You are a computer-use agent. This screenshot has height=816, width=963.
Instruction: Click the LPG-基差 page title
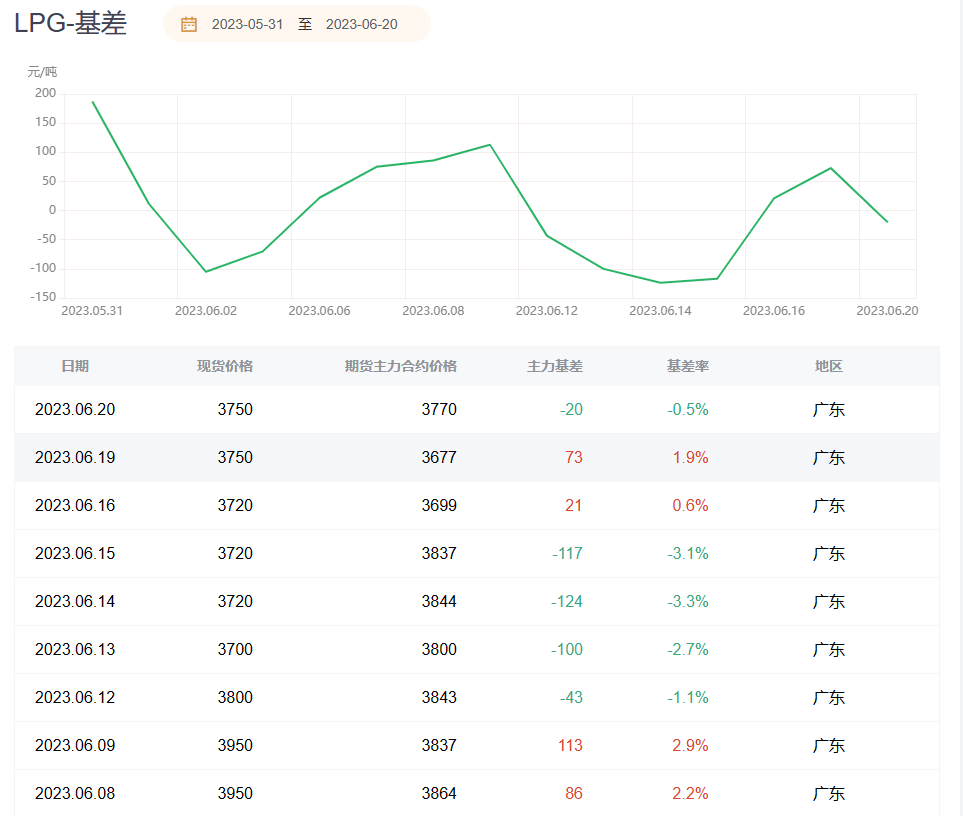71,24
